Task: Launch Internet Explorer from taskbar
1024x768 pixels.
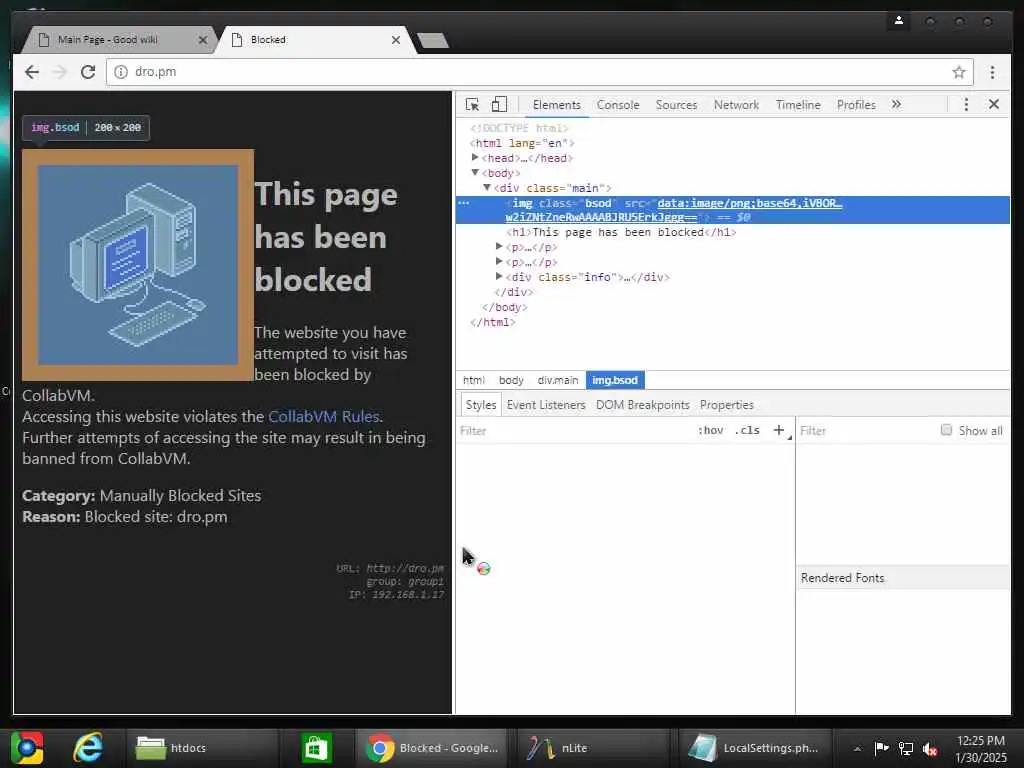Action: pyautogui.click(x=88, y=748)
